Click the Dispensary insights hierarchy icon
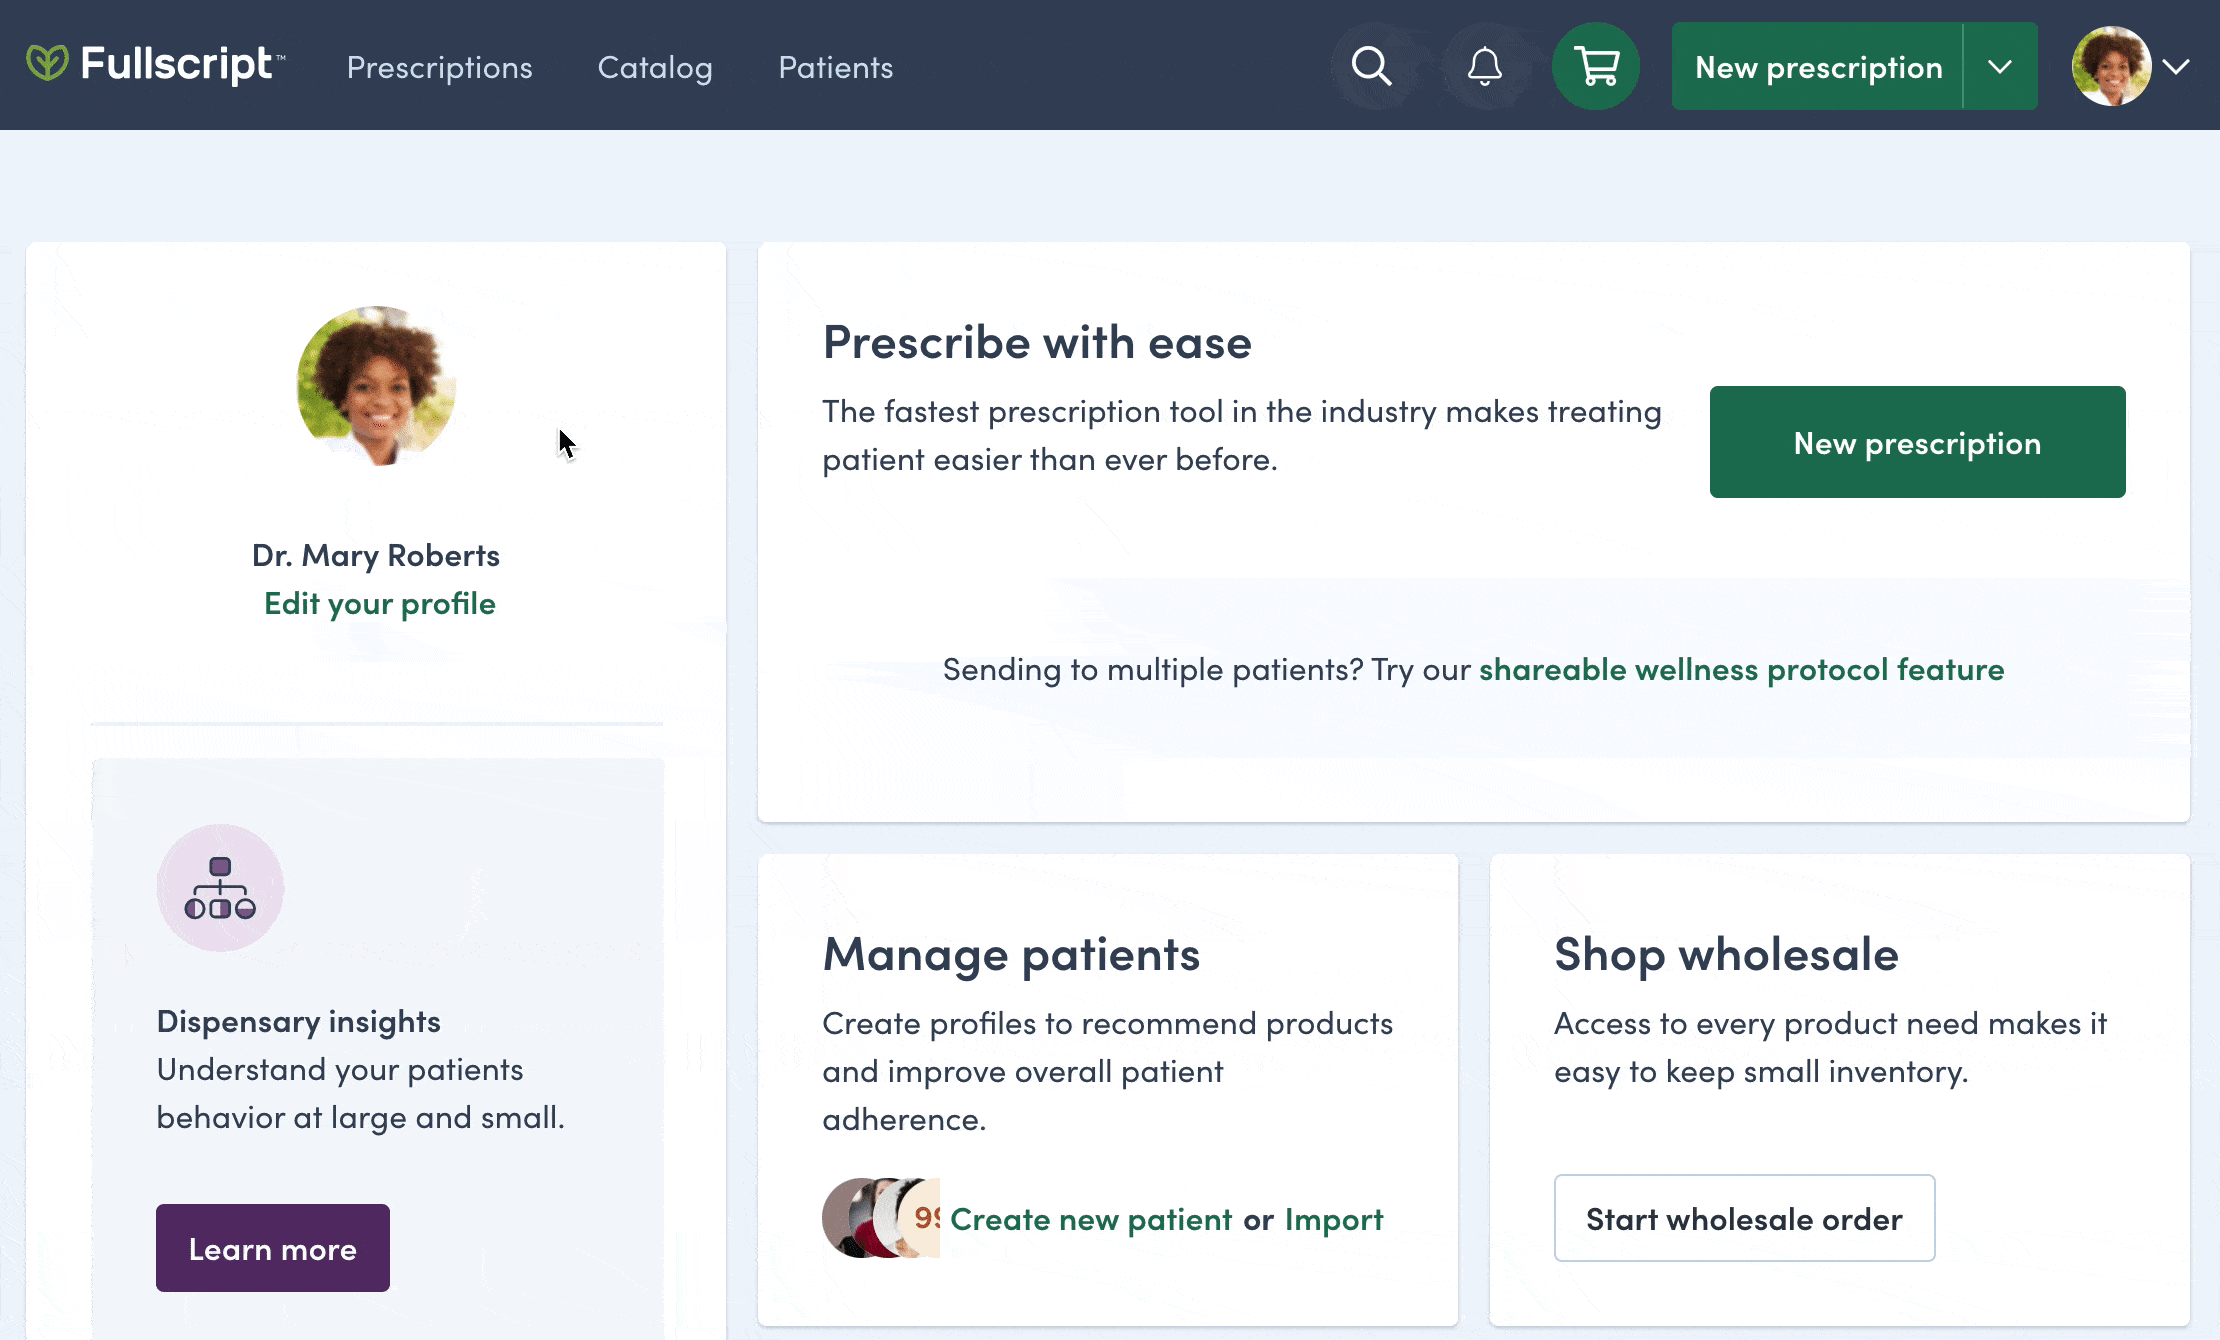The width and height of the screenshot is (2220, 1340). pos(220,888)
